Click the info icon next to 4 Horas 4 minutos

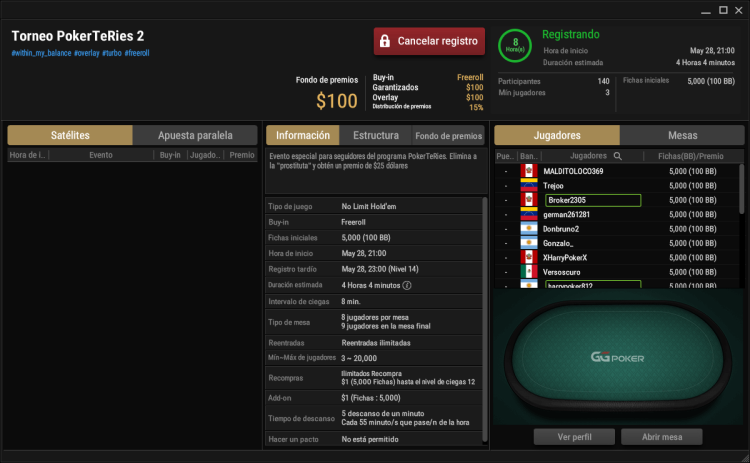(407, 286)
